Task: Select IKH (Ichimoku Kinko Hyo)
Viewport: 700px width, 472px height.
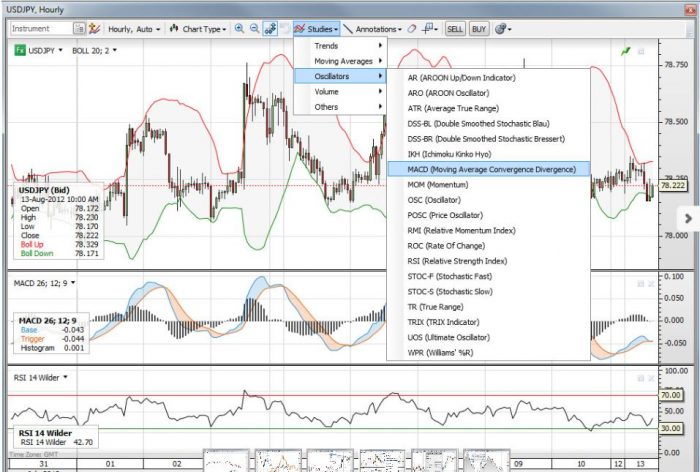Action: click(488, 154)
